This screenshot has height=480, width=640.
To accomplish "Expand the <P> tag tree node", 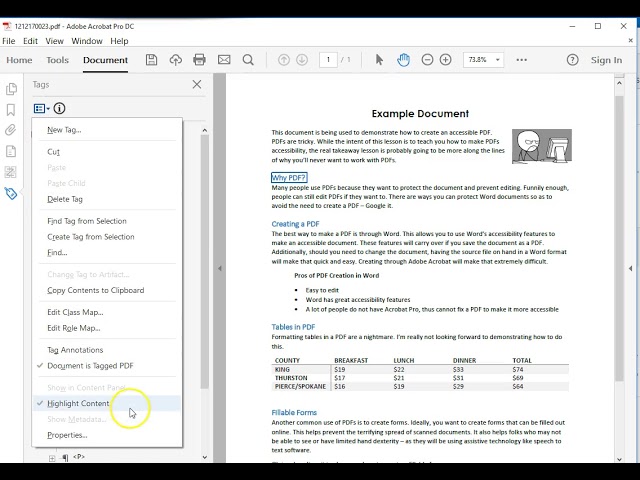I will click(52, 457).
